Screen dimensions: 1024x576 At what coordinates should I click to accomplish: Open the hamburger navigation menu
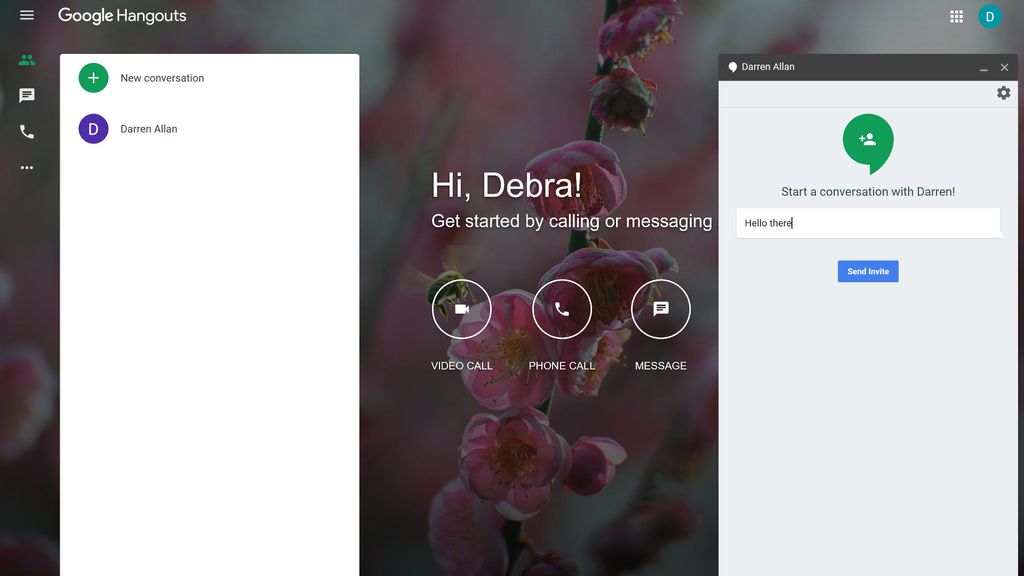[x=25, y=16]
